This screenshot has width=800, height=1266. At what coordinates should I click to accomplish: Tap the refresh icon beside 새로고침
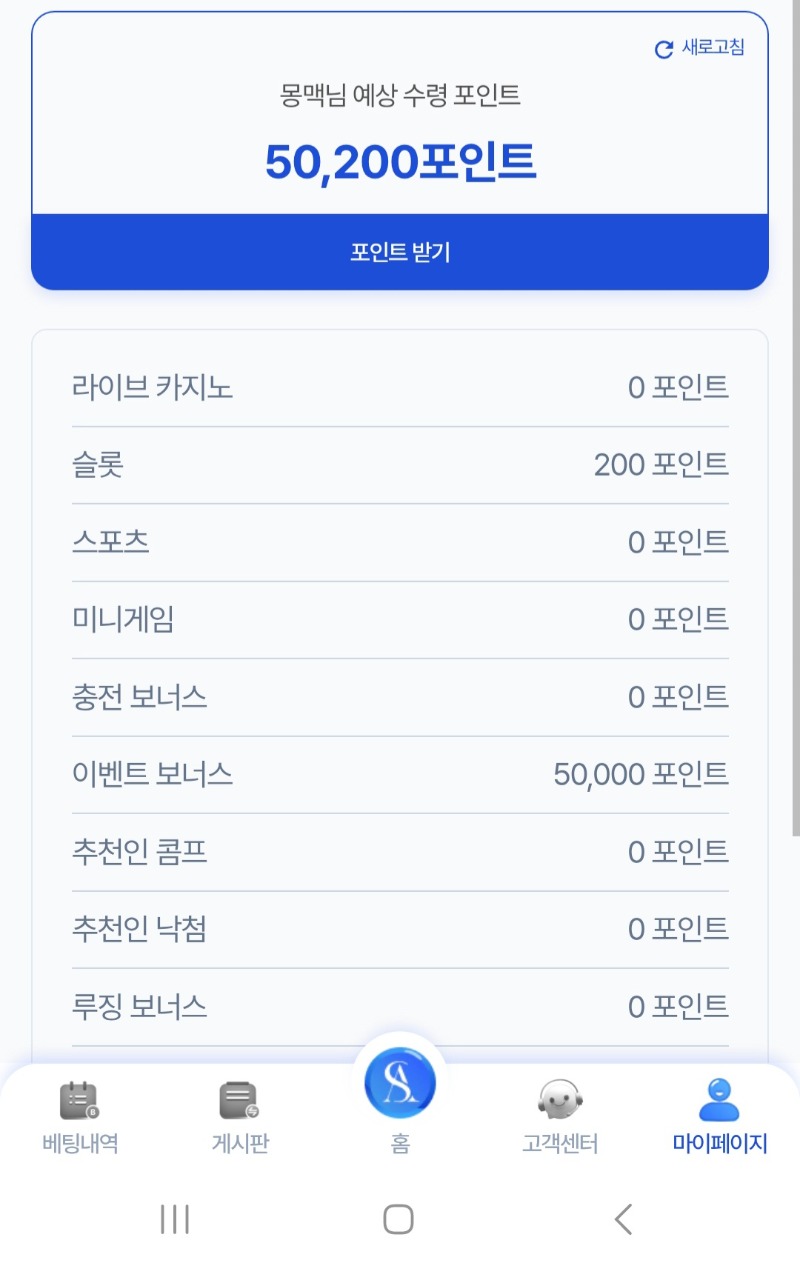pyautogui.click(x=664, y=49)
